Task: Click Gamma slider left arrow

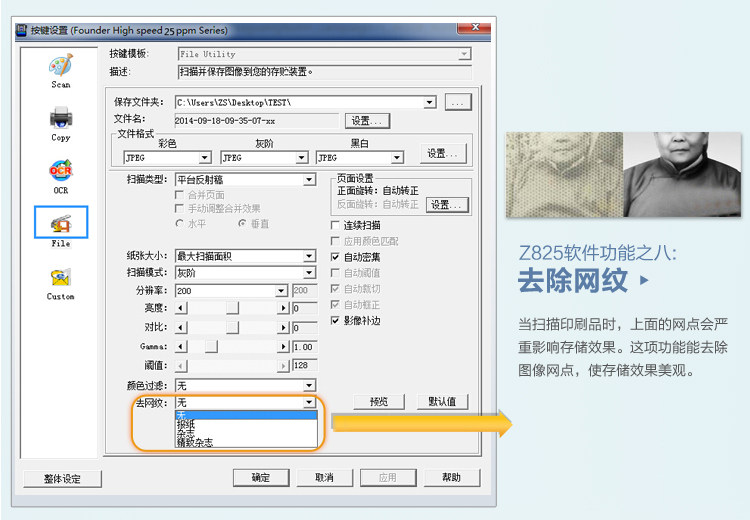Action: pyautogui.click(x=180, y=346)
